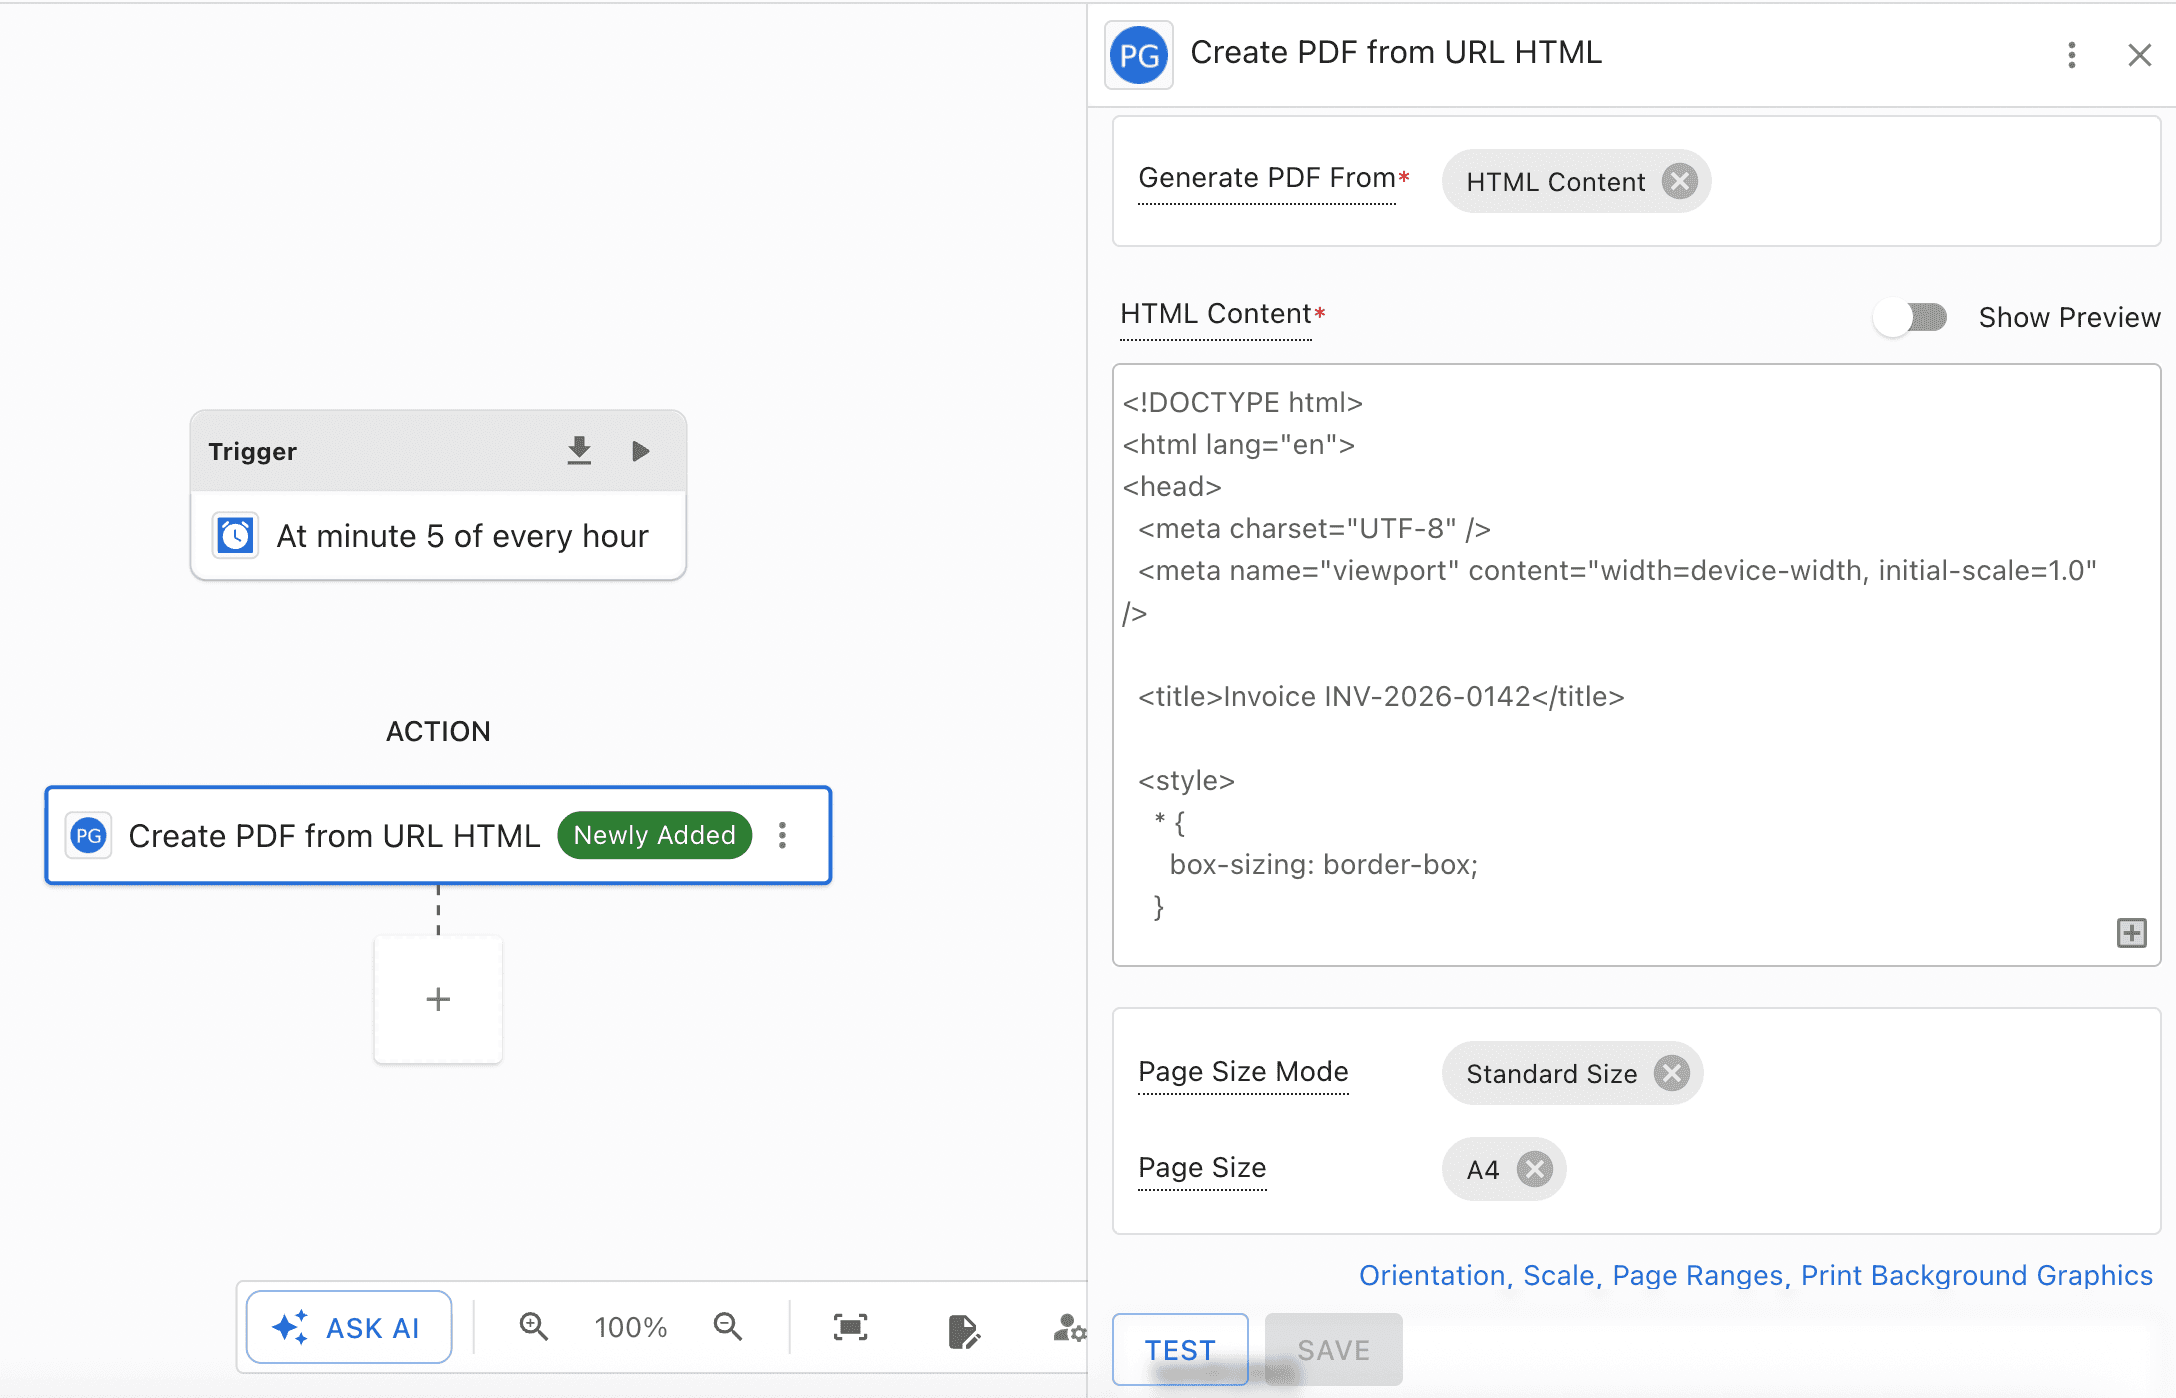Screen dimensions: 2176x1398
Task: Expand HTML editor with plus icon
Action: pyautogui.click(x=2132, y=933)
